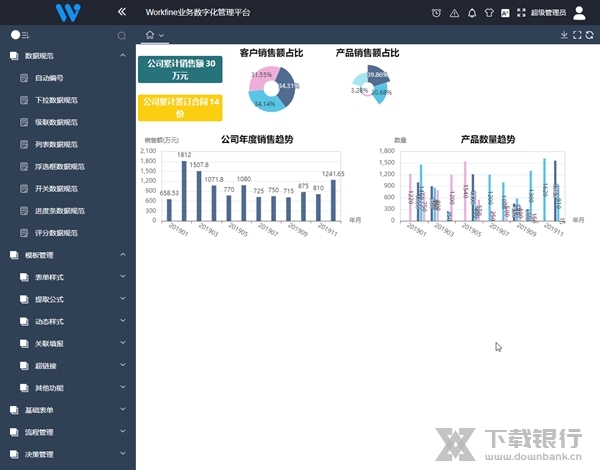
Task: Expand the 流程管理 menu group
Action: tap(122, 432)
